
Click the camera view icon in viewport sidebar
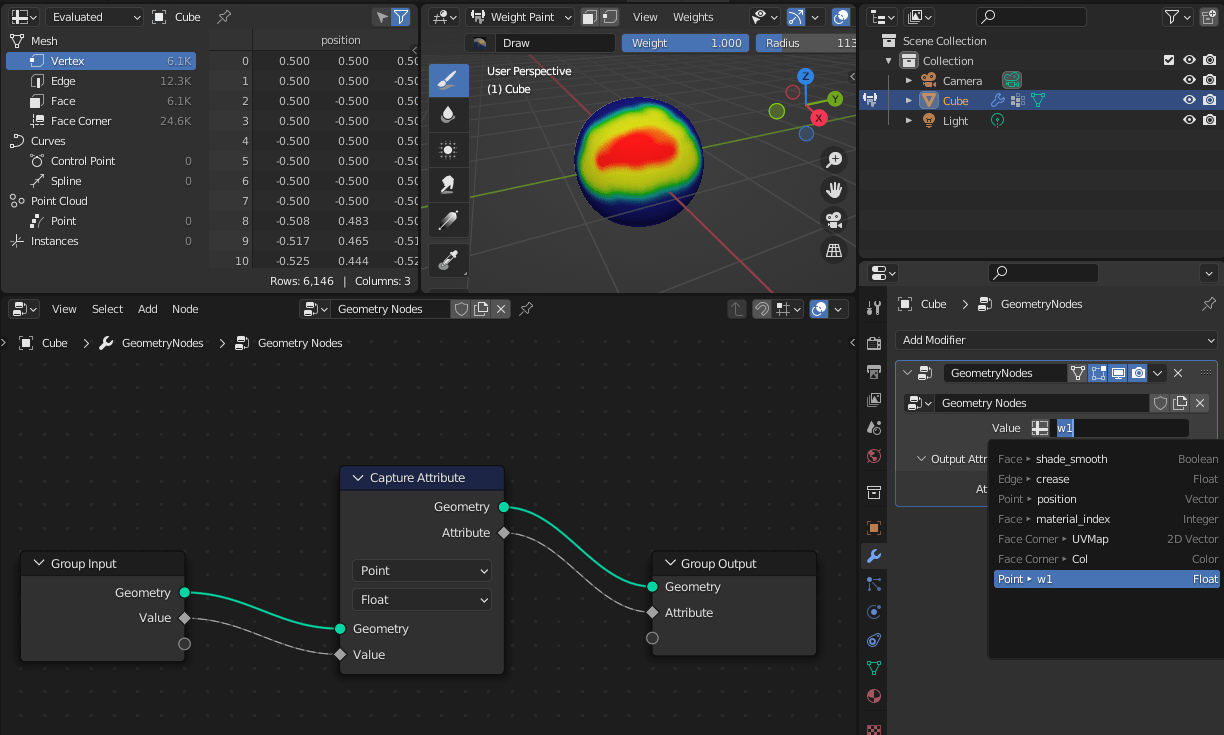[x=834, y=220]
